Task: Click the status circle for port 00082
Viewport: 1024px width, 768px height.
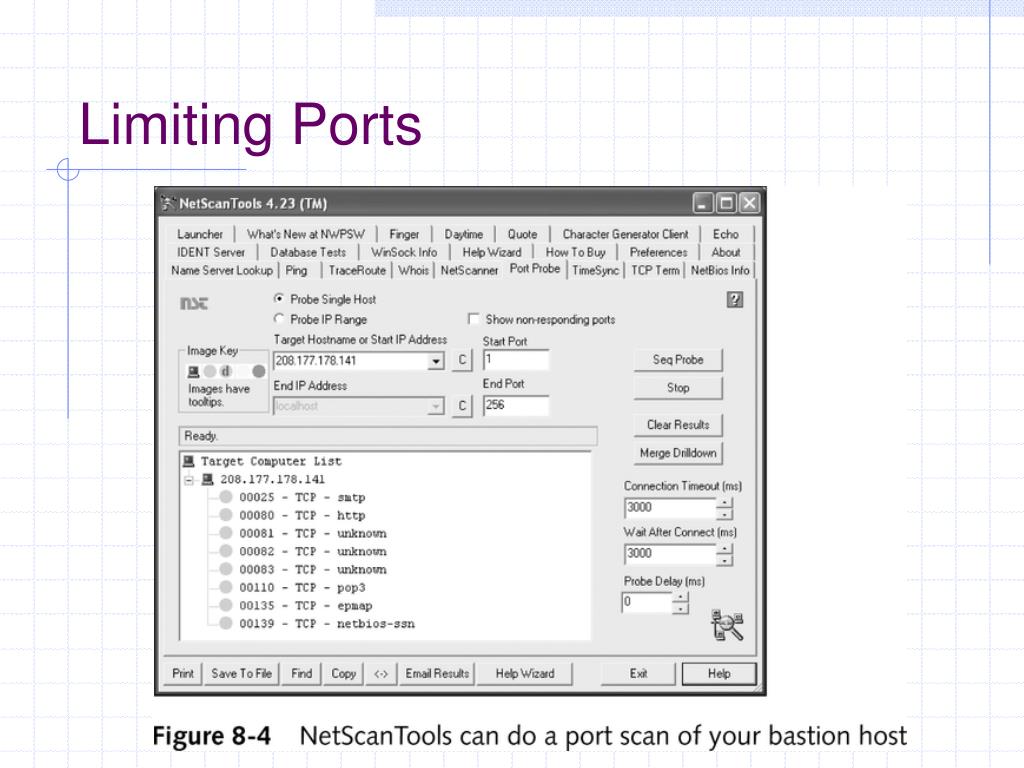Action: pyautogui.click(x=226, y=551)
